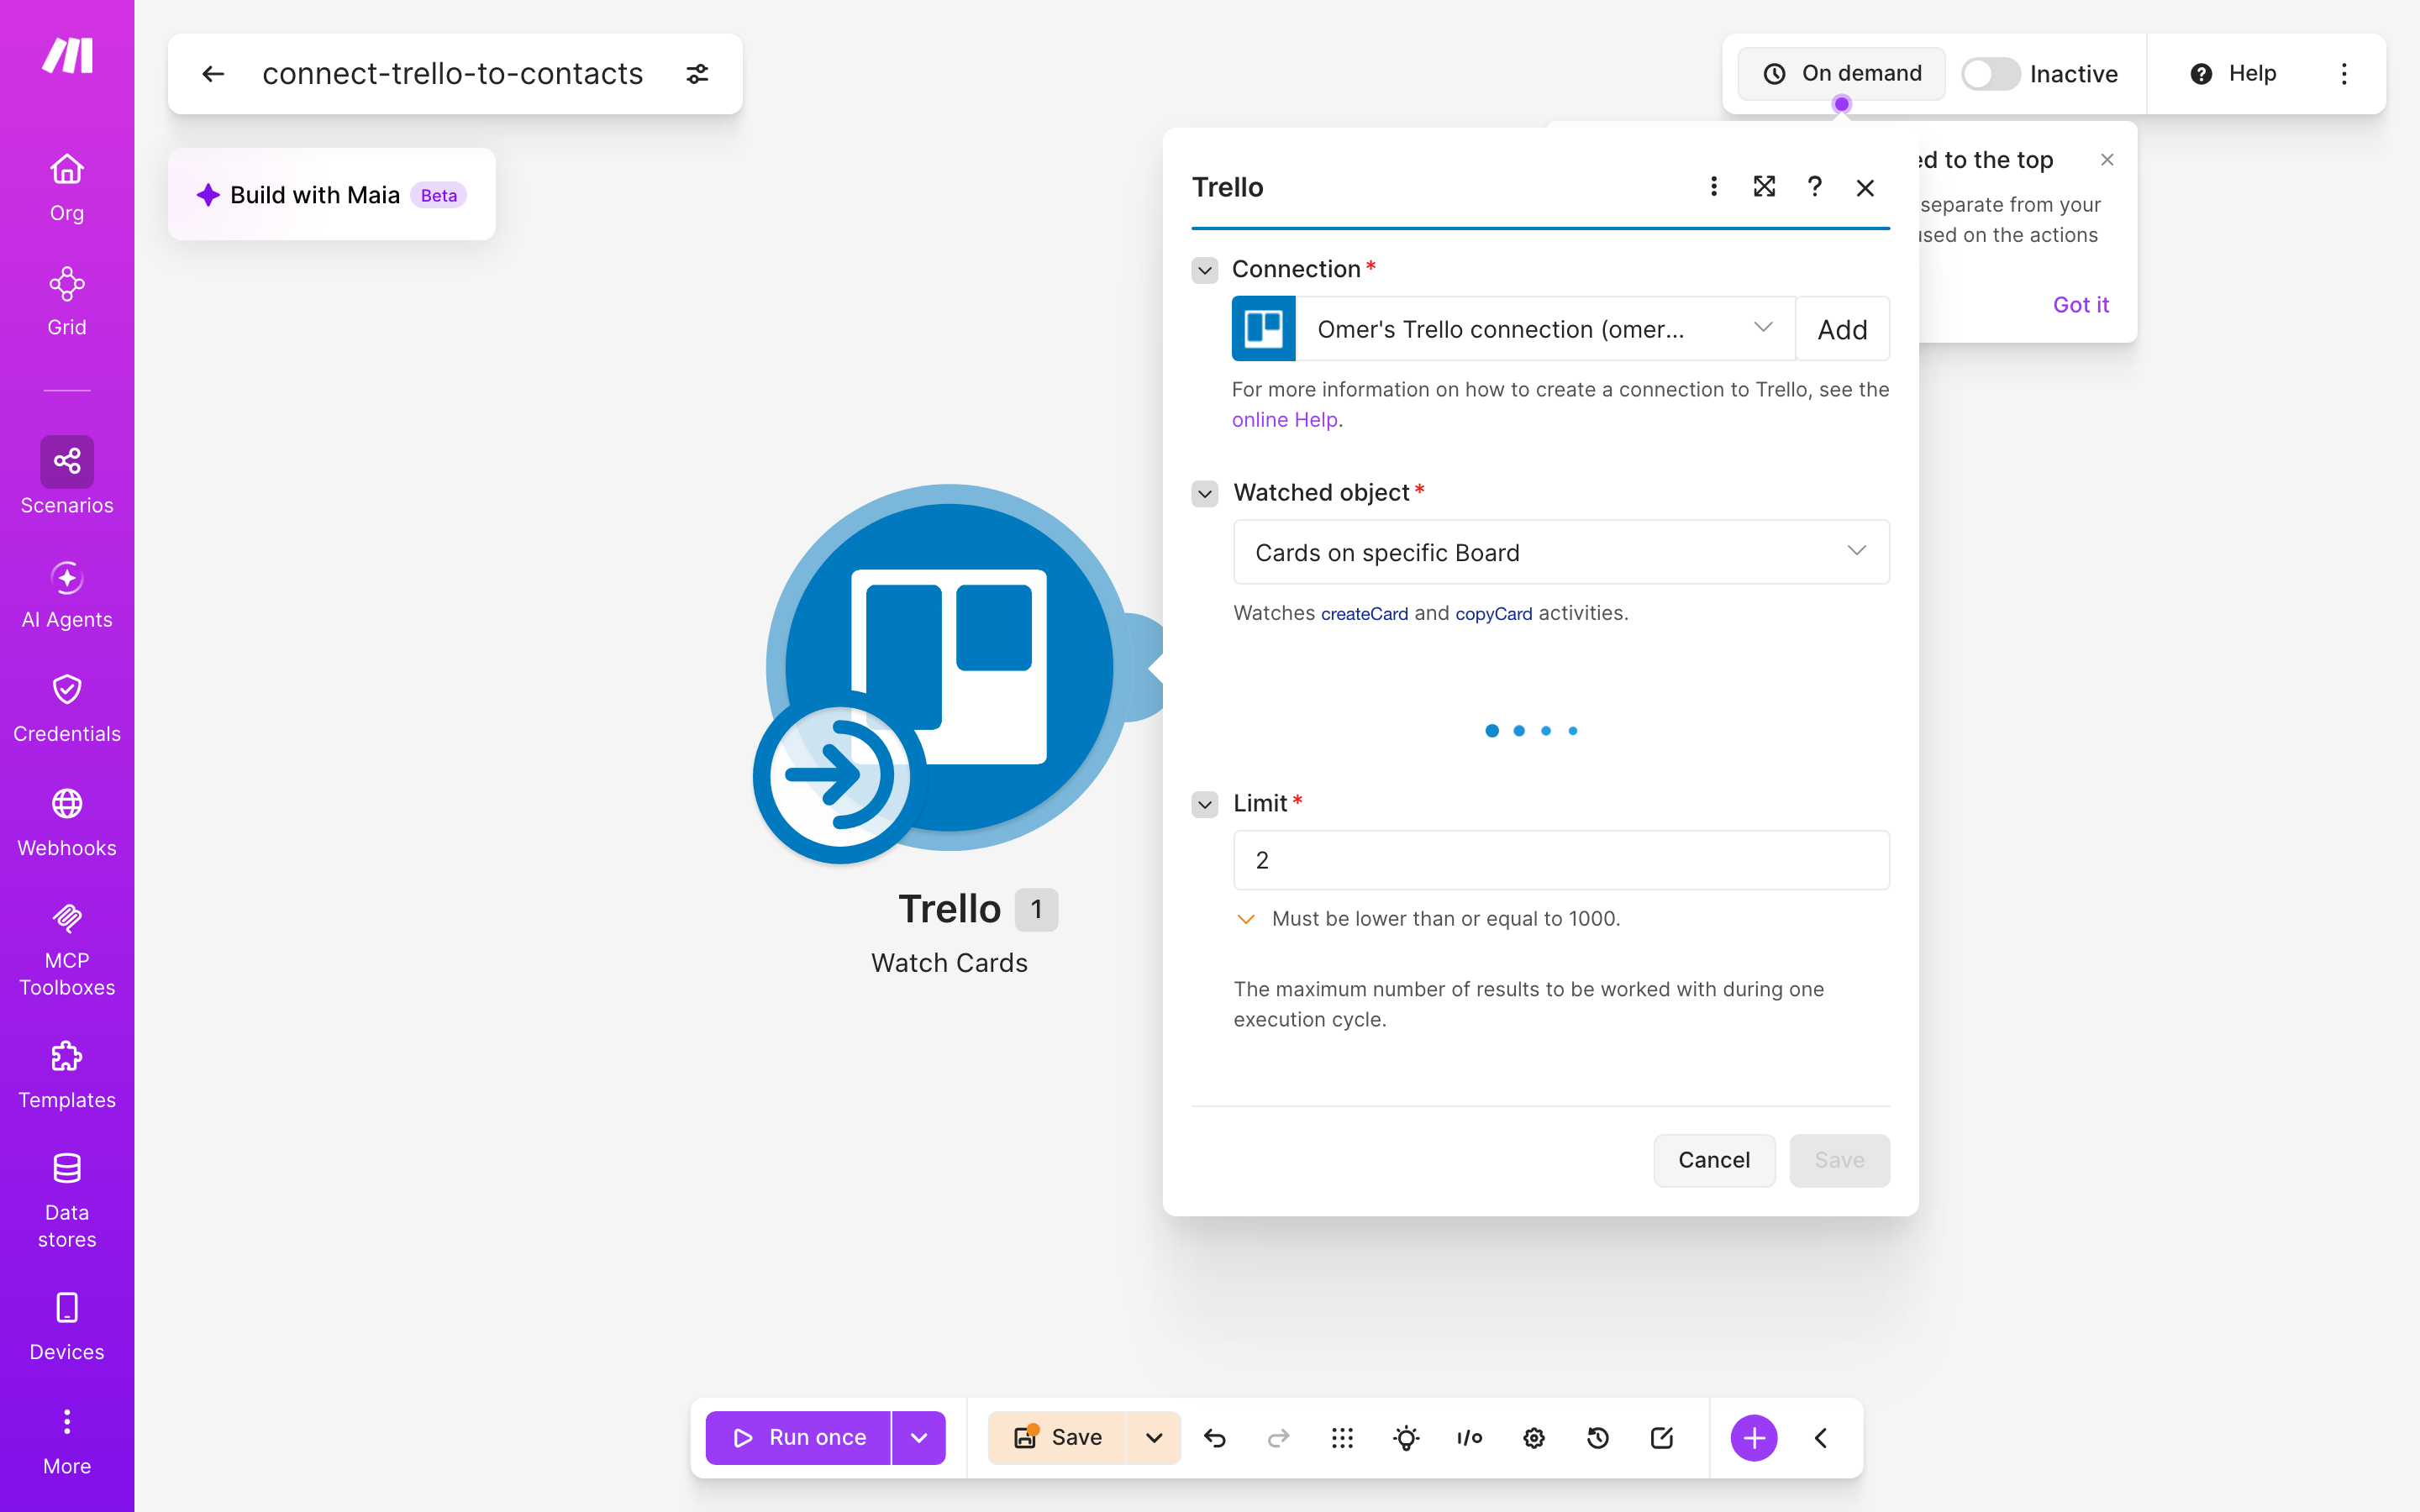Open scenario settings gear icon
This screenshot has height=1512, width=2420.
(1534, 1437)
